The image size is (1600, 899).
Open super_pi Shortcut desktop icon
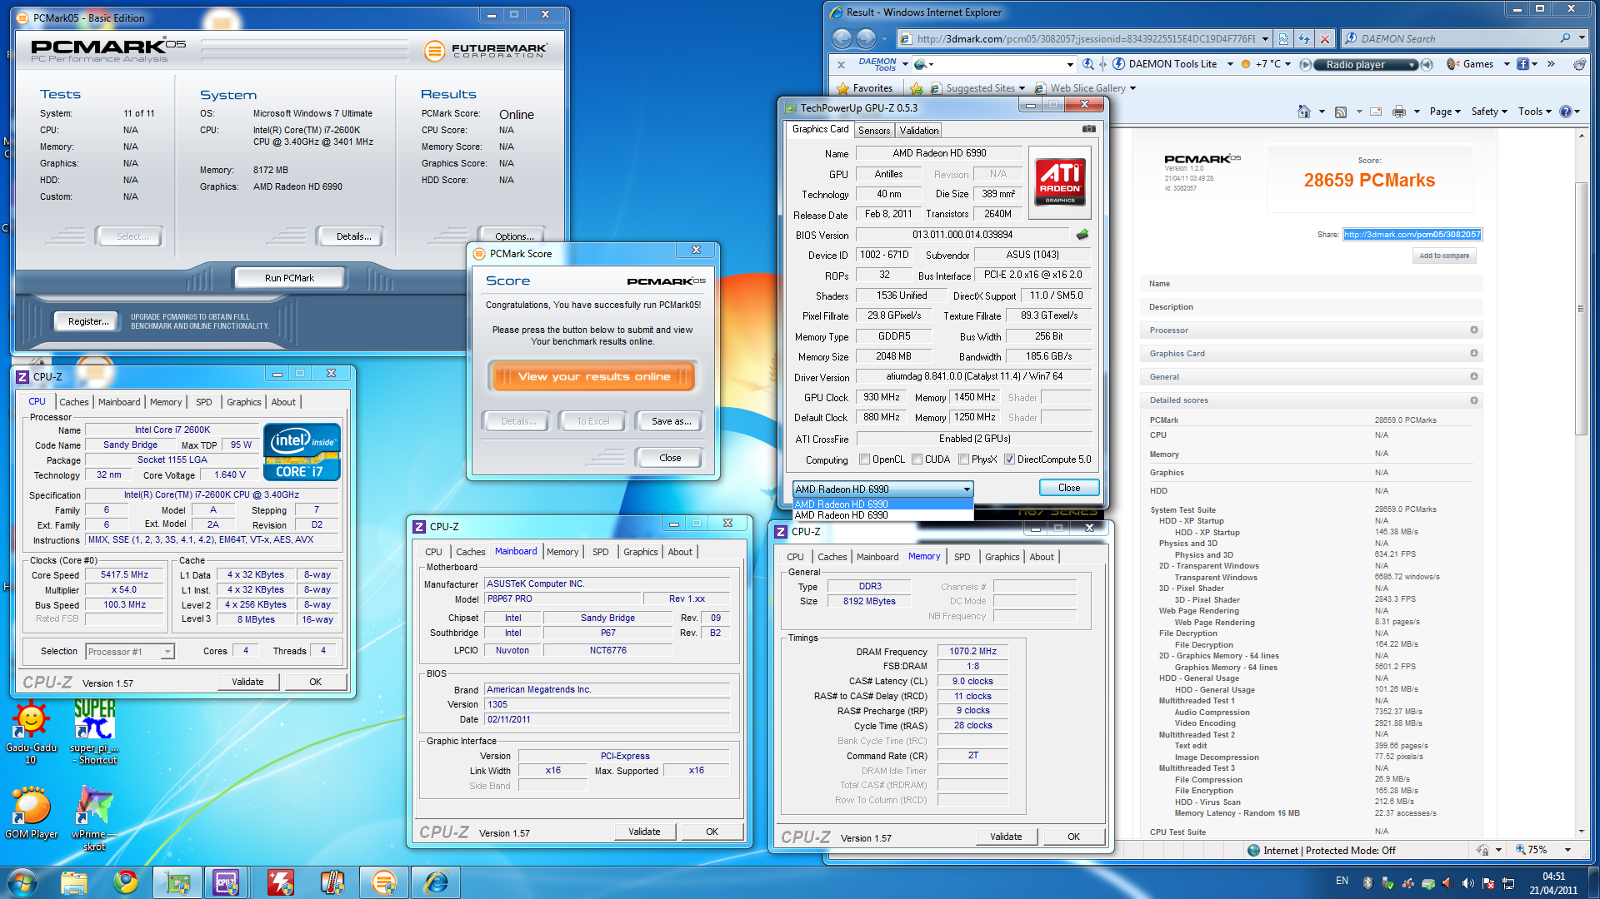[x=94, y=731]
